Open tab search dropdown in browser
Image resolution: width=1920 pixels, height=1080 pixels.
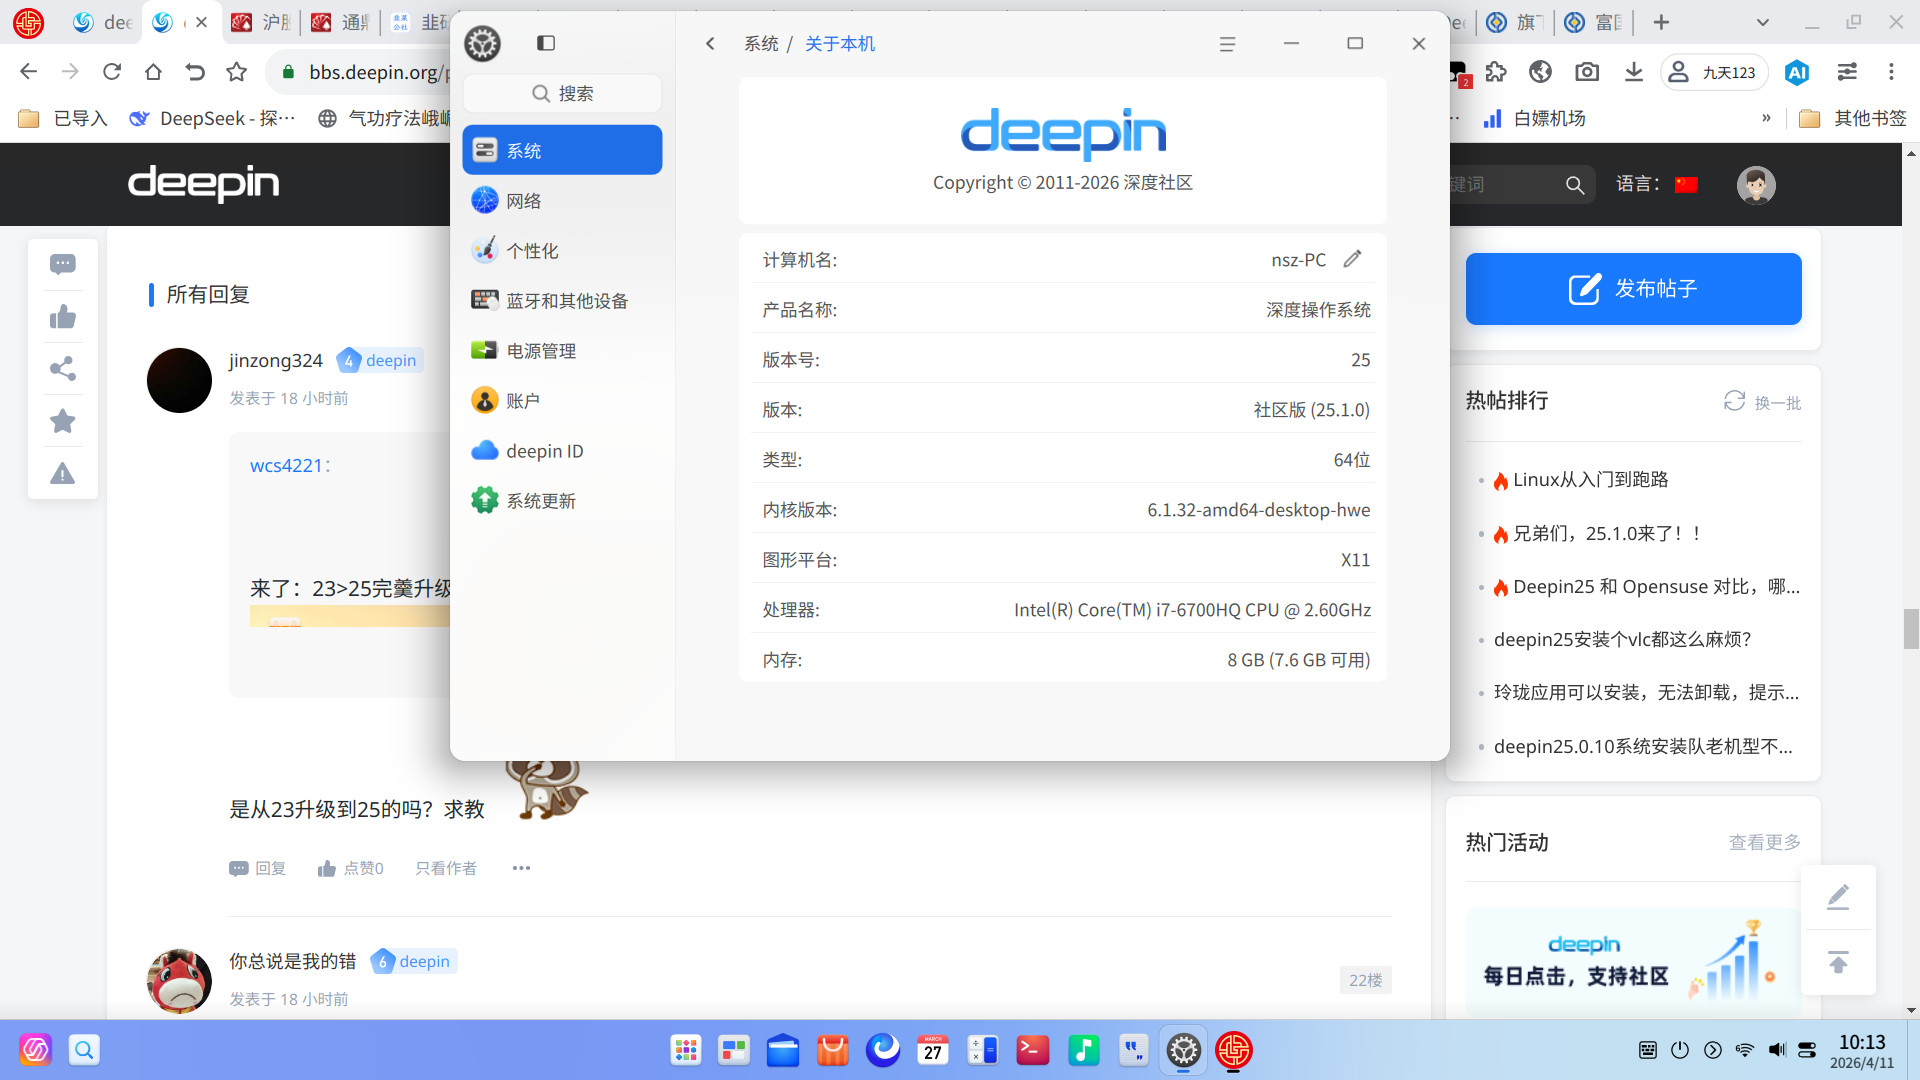(1762, 22)
